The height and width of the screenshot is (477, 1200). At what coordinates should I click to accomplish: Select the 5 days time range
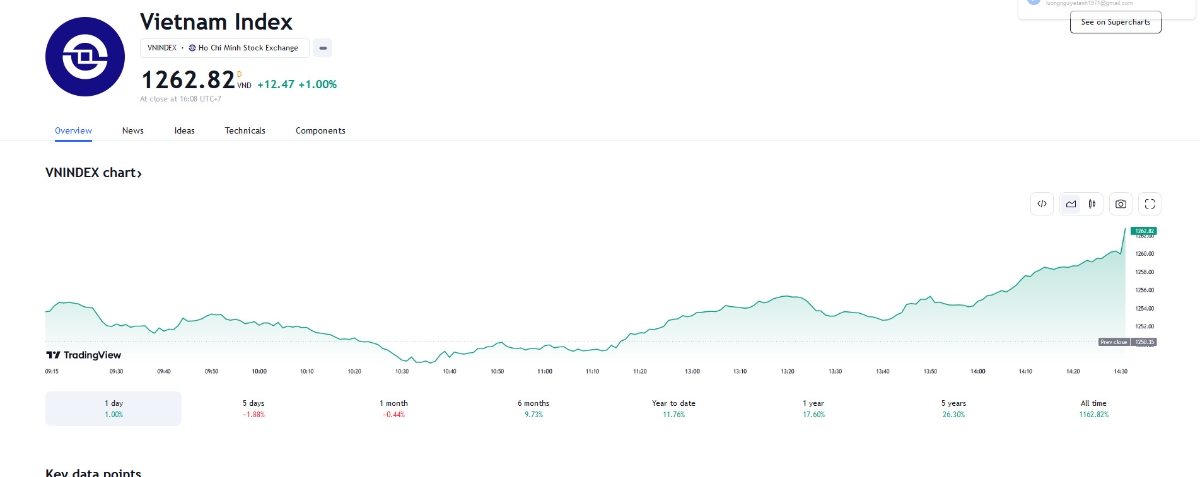[253, 408]
